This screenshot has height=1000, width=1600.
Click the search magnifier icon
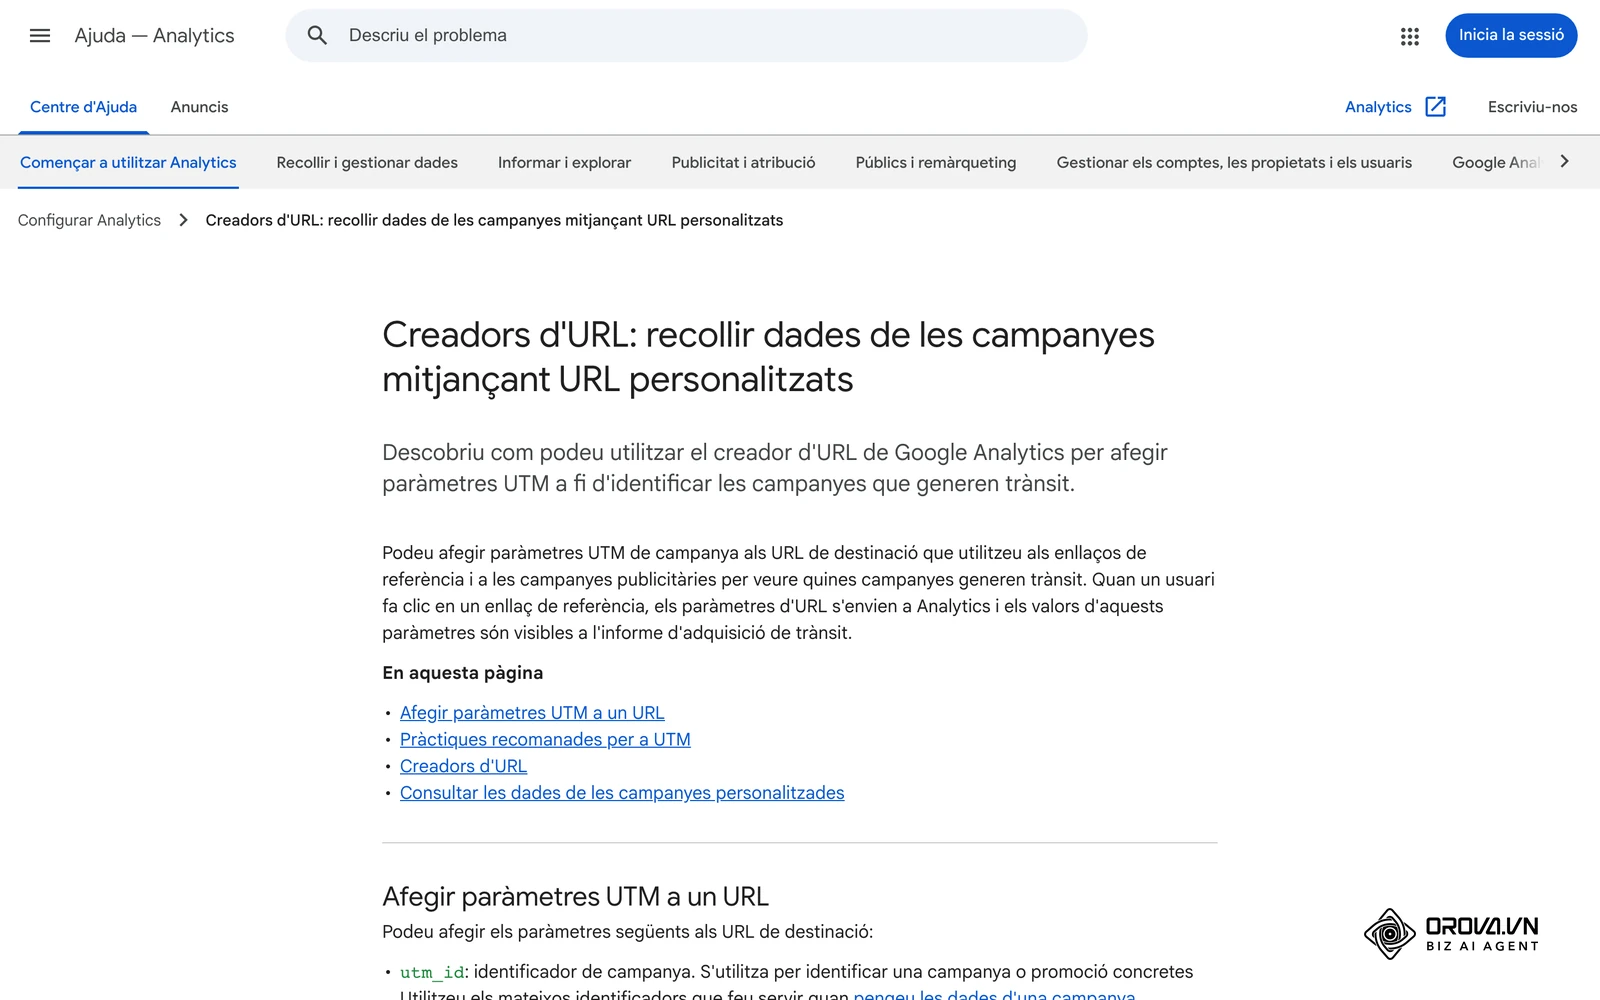pos(317,36)
